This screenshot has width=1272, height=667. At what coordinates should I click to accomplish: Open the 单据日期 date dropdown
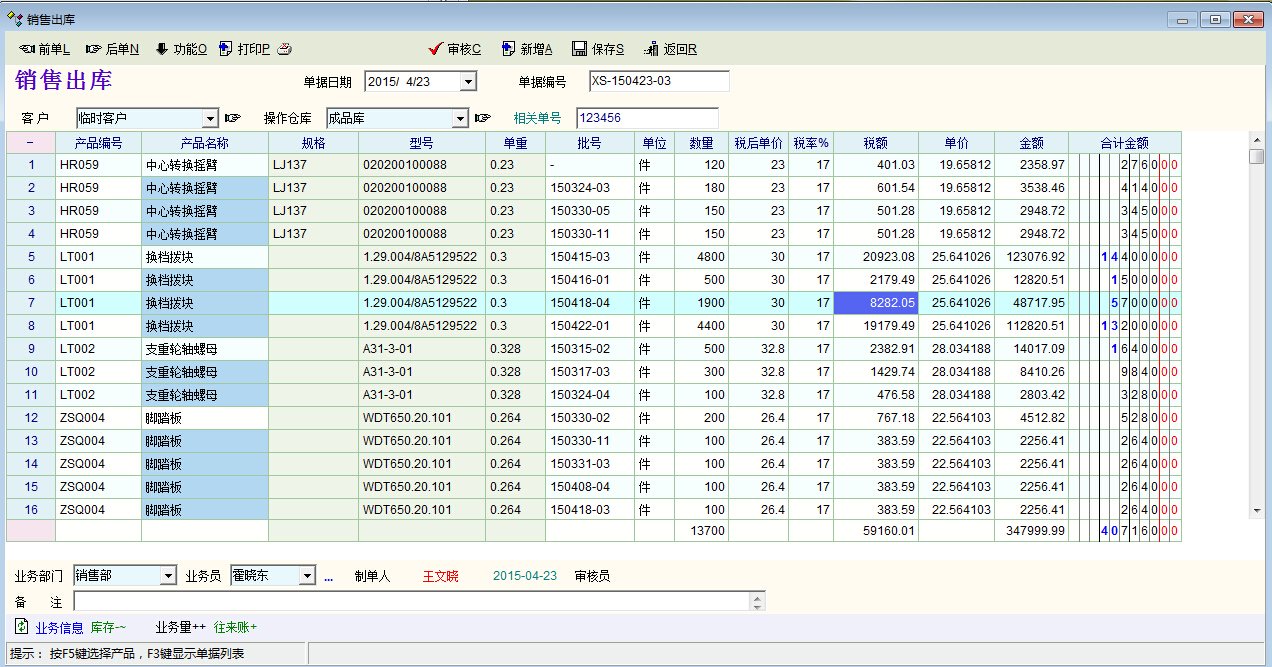coord(468,82)
